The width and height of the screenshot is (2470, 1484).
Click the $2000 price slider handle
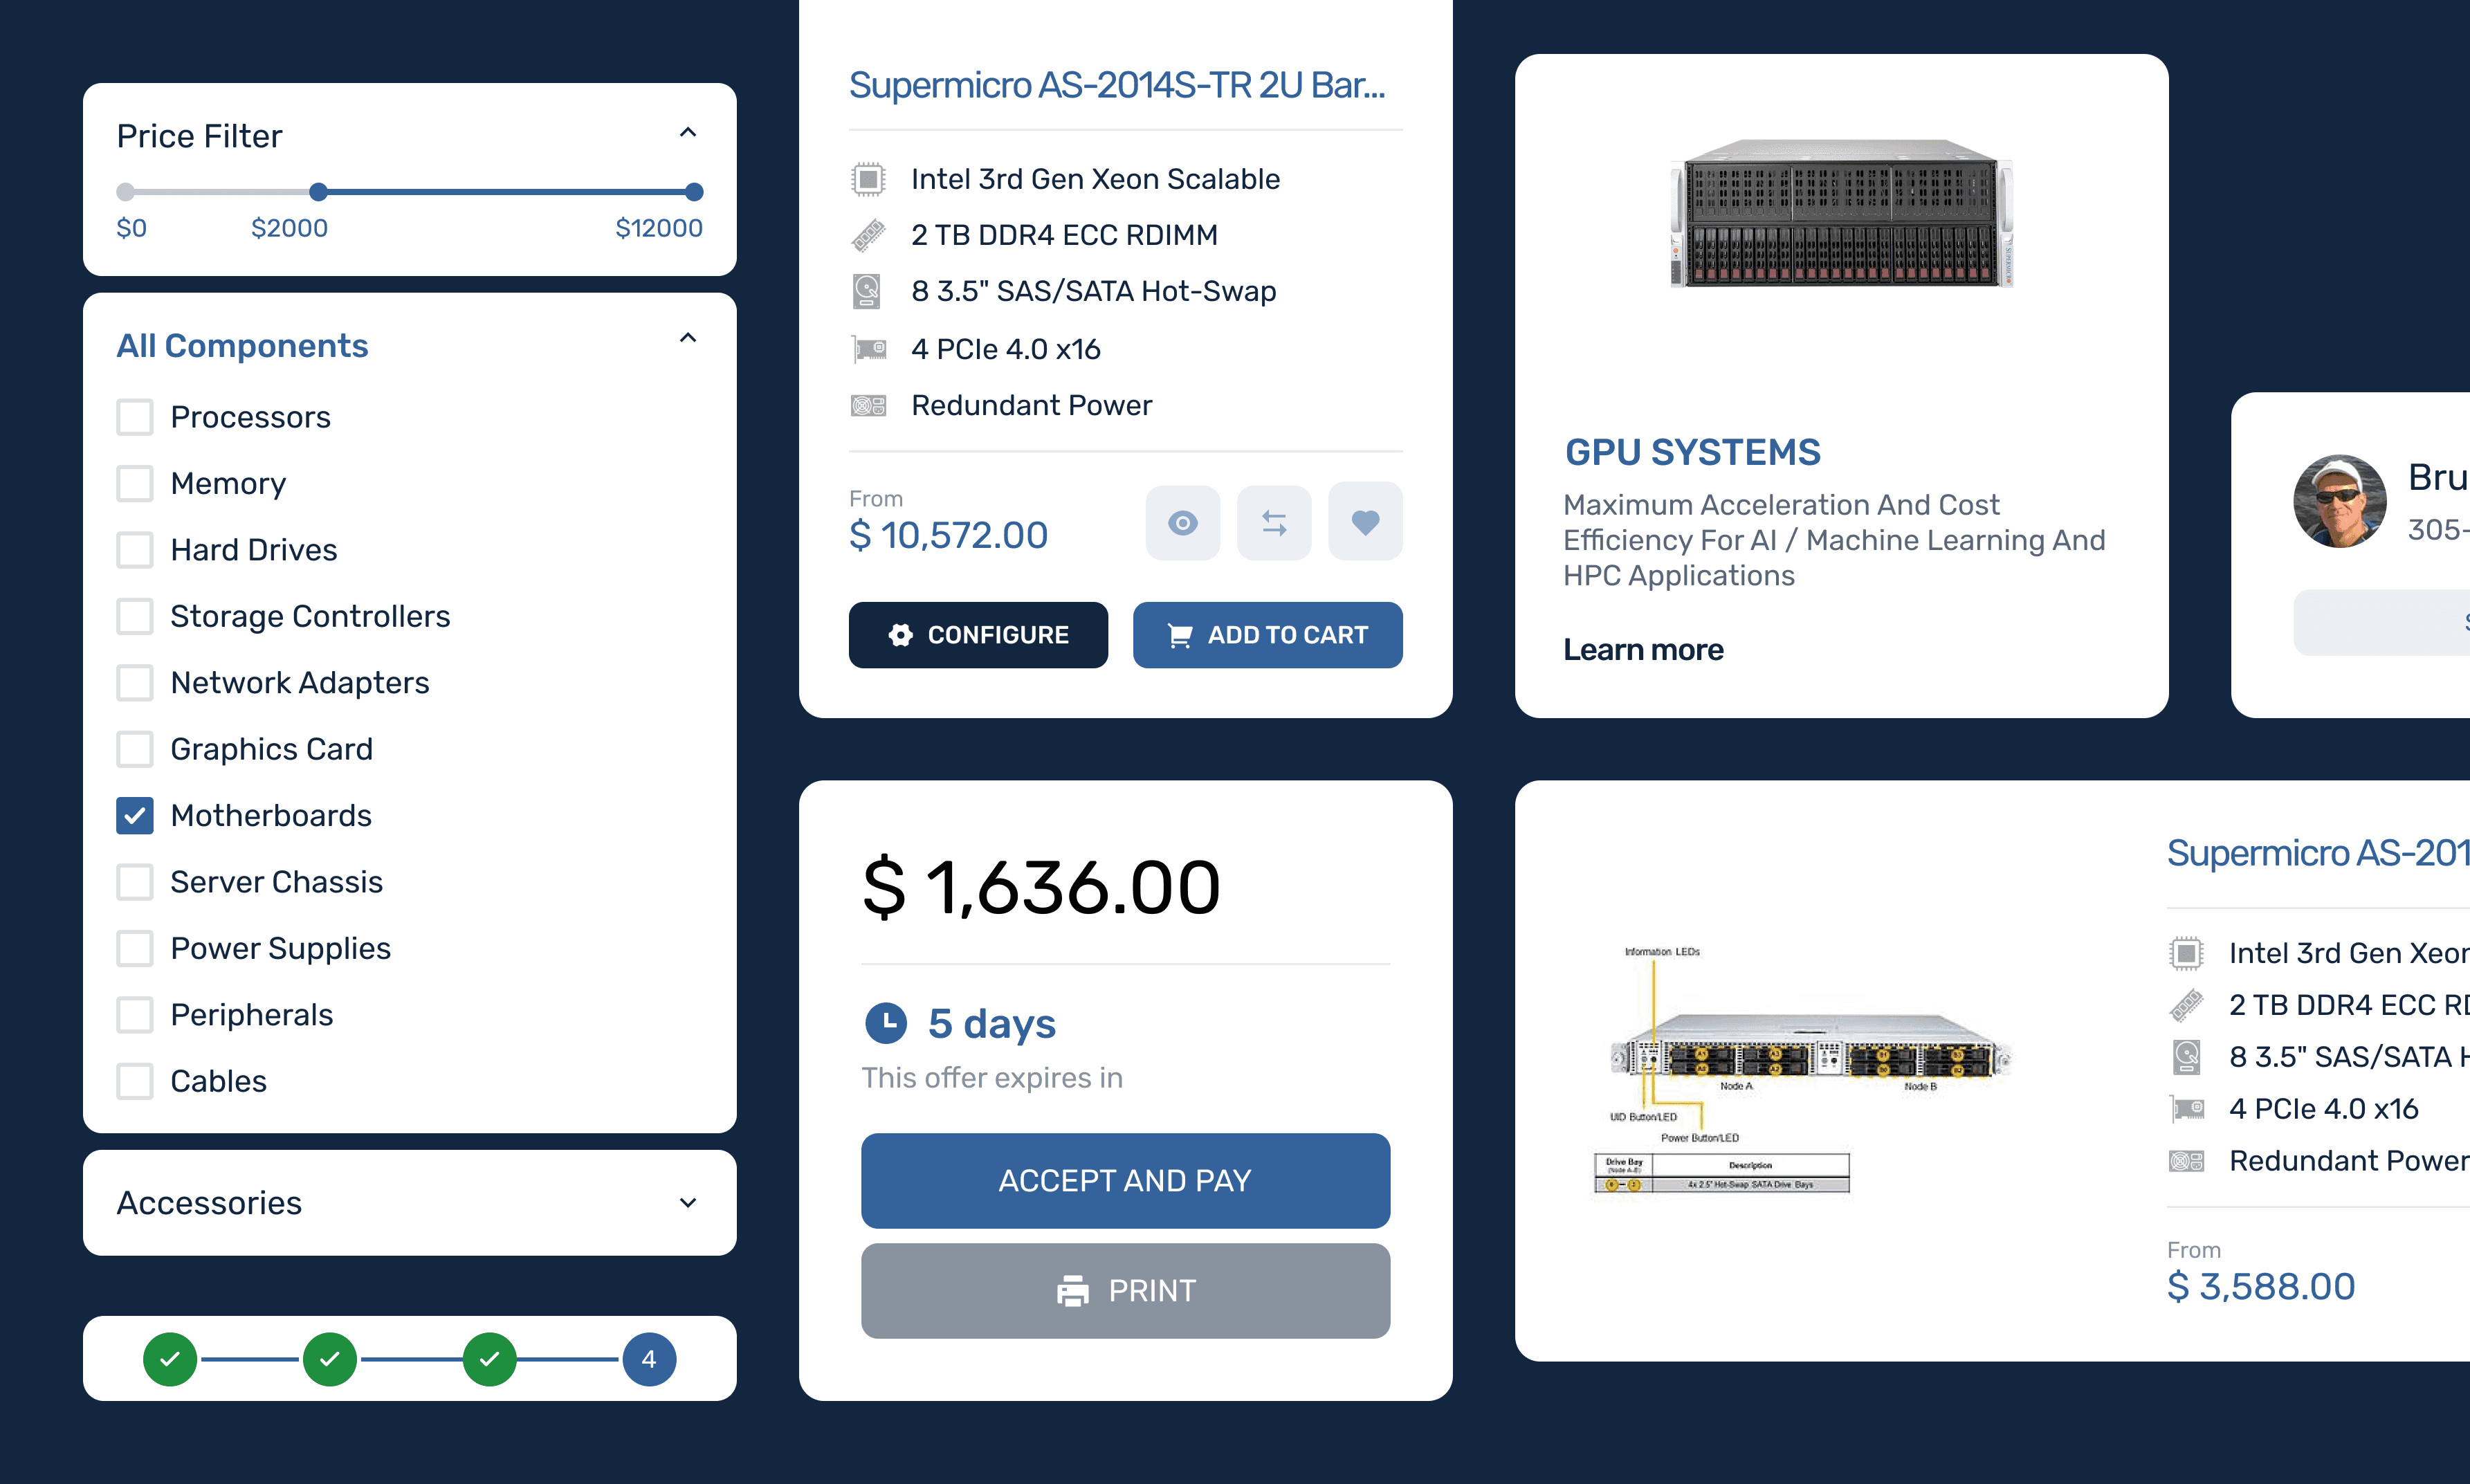pyautogui.click(x=318, y=192)
